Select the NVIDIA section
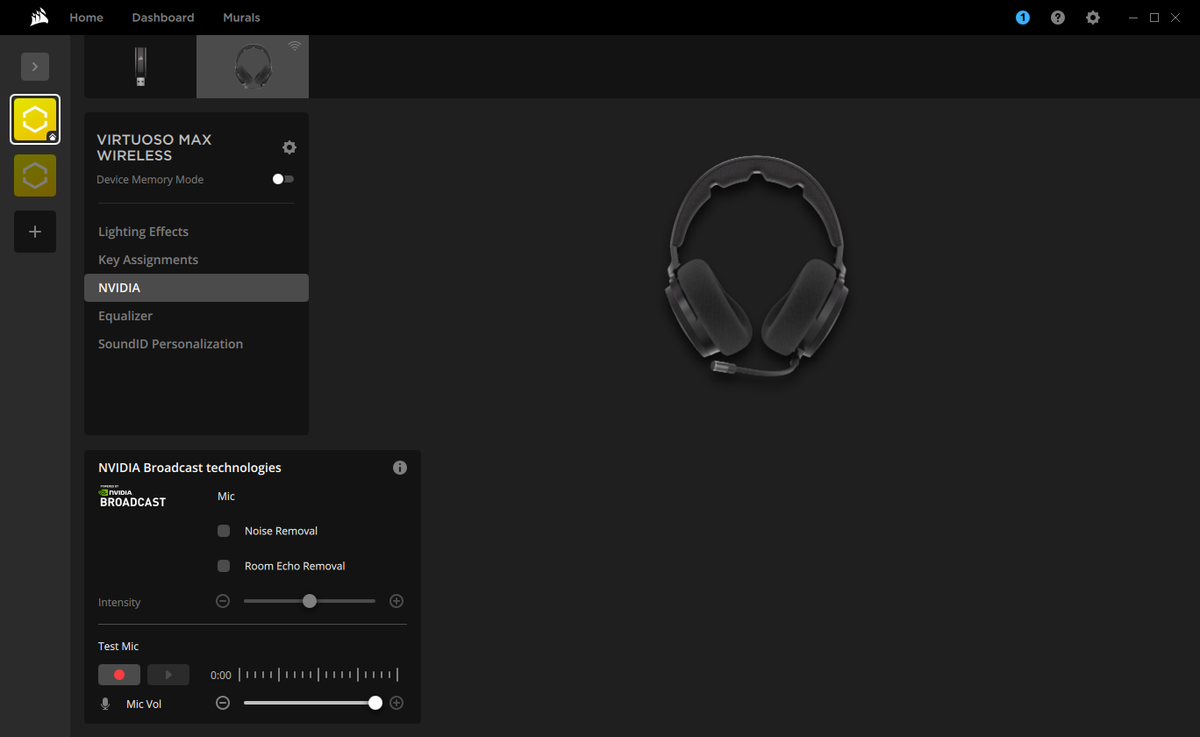The height and width of the screenshot is (737, 1200). [196, 288]
